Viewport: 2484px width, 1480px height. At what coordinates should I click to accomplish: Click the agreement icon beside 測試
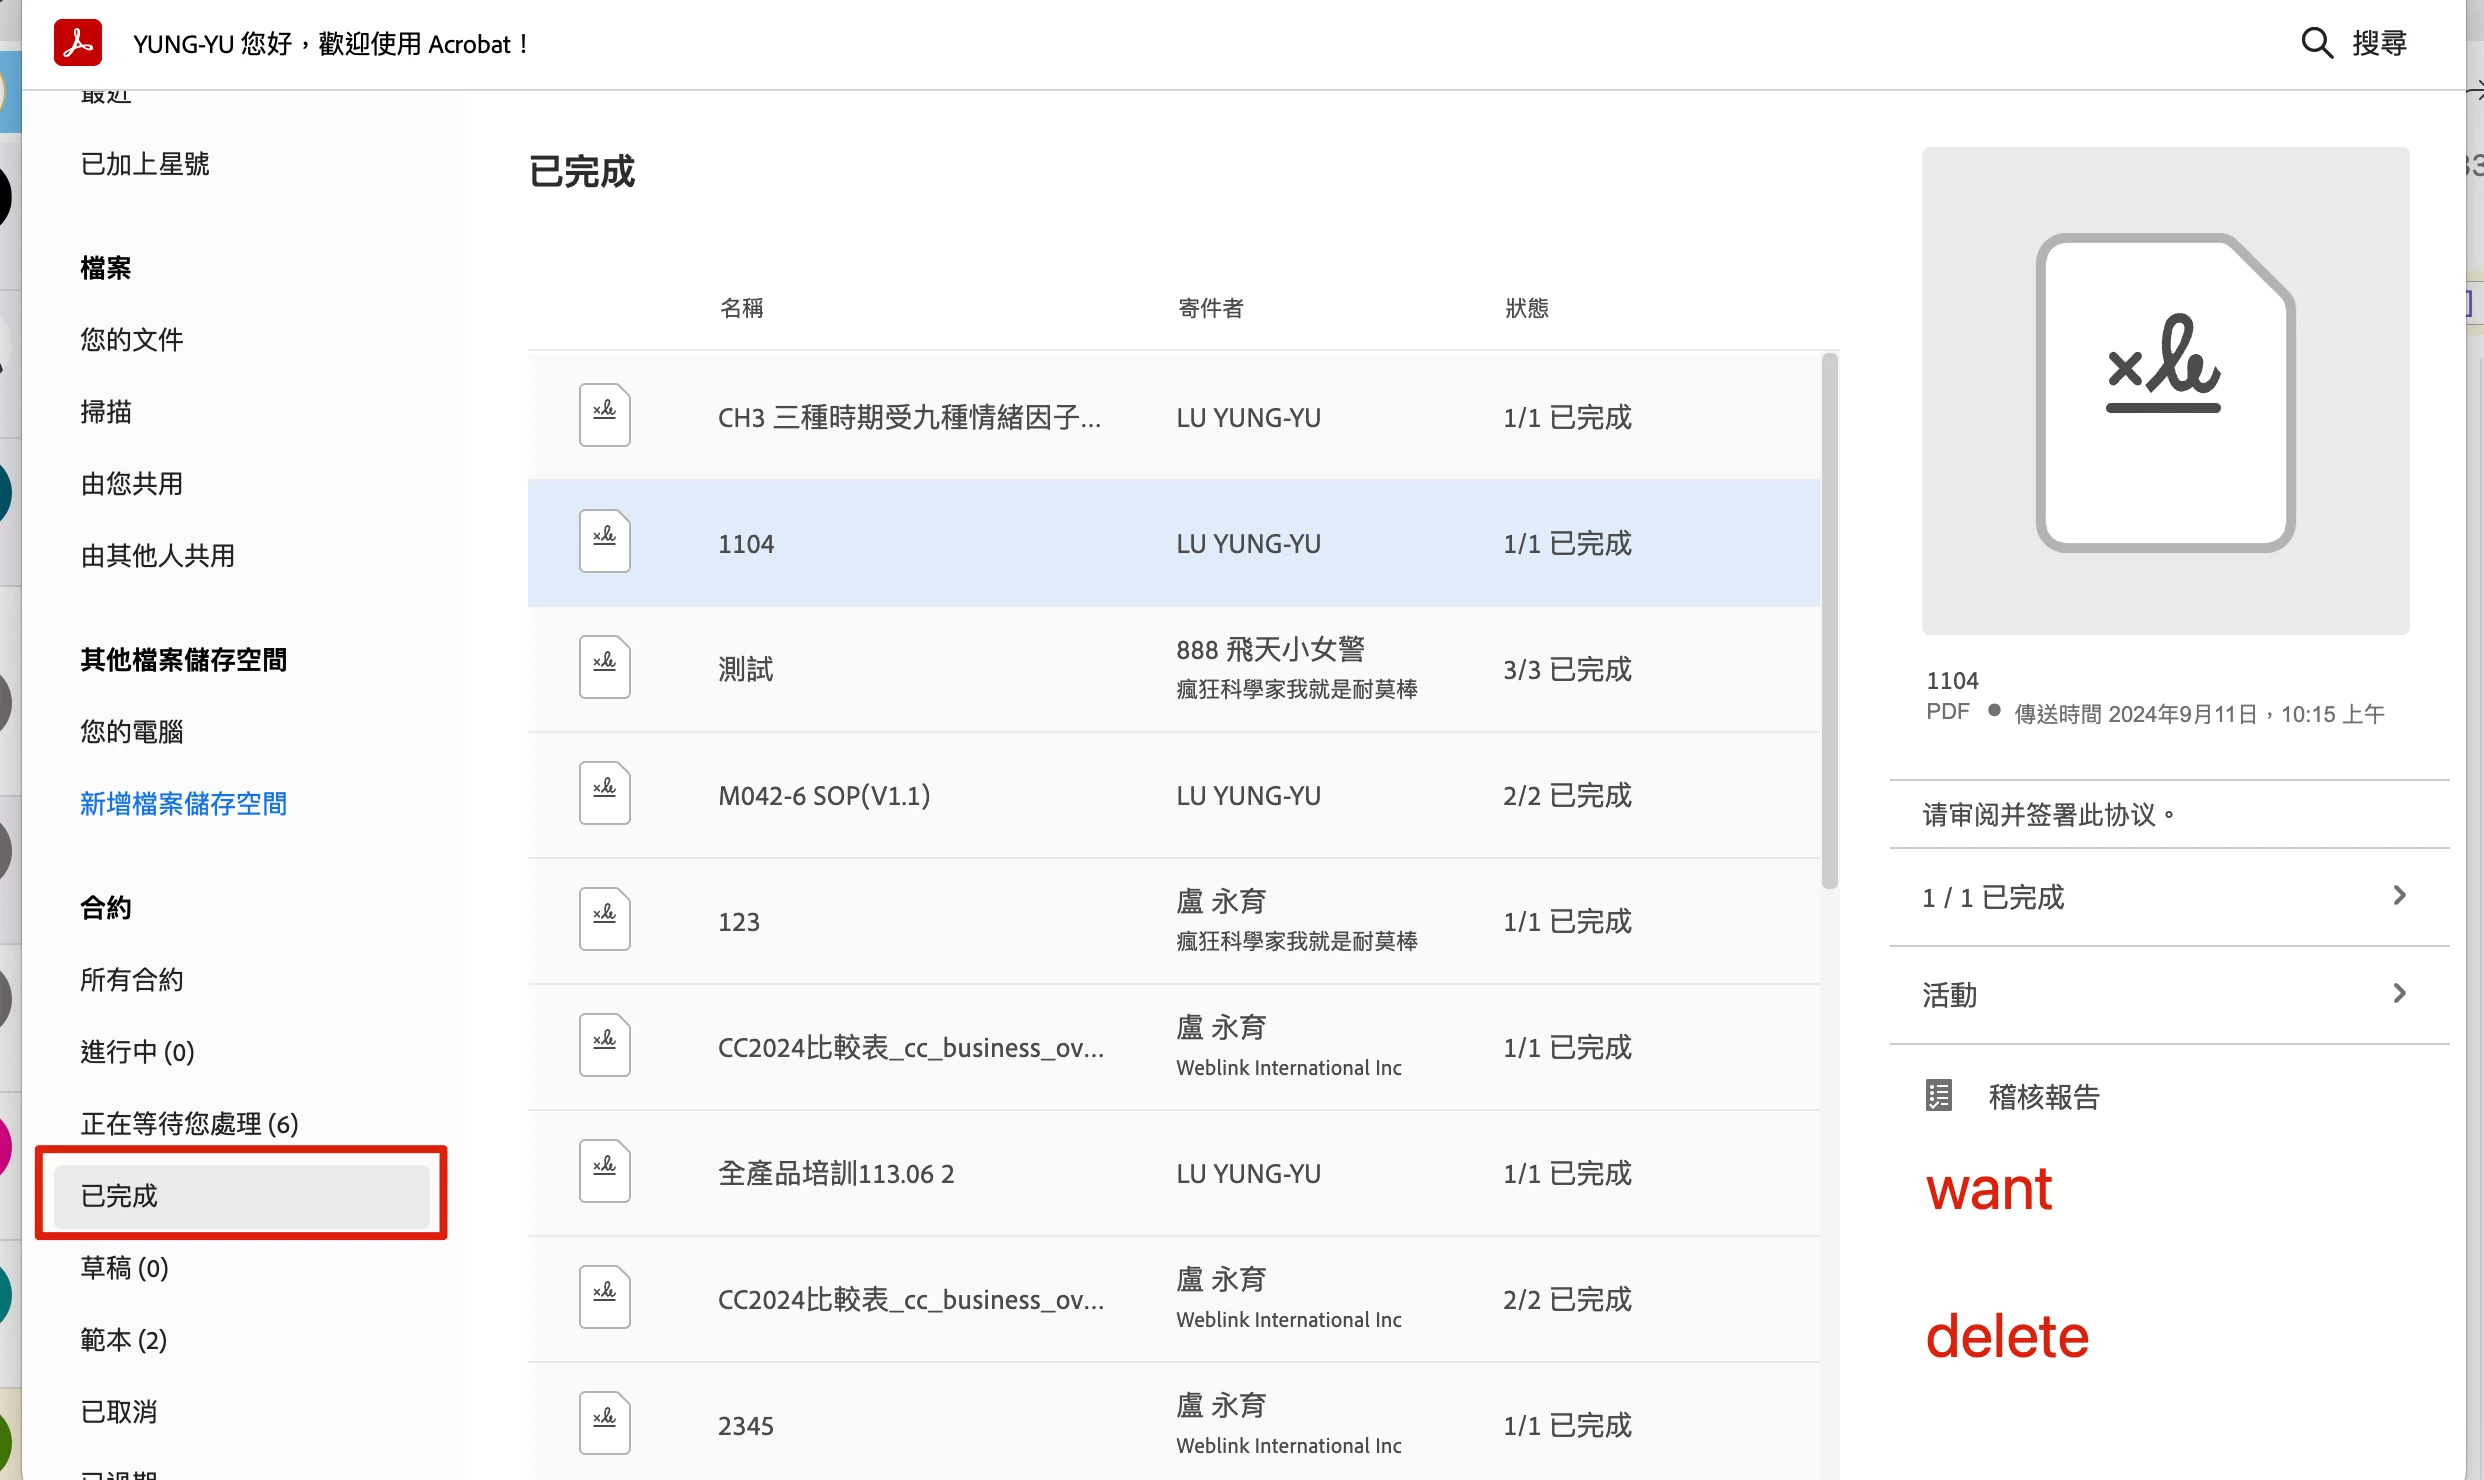(x=604, y=667)
